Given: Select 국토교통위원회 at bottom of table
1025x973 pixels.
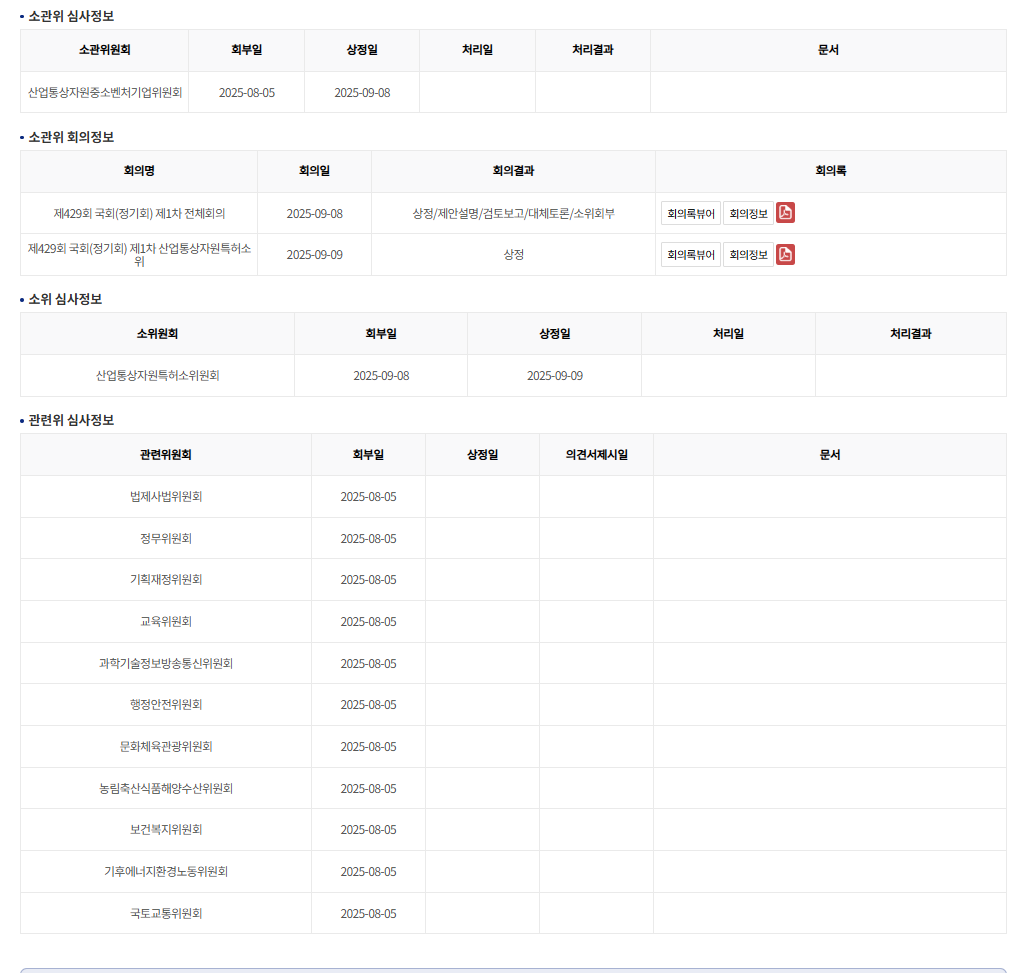Looking at the screenshot, I should 166,914.
